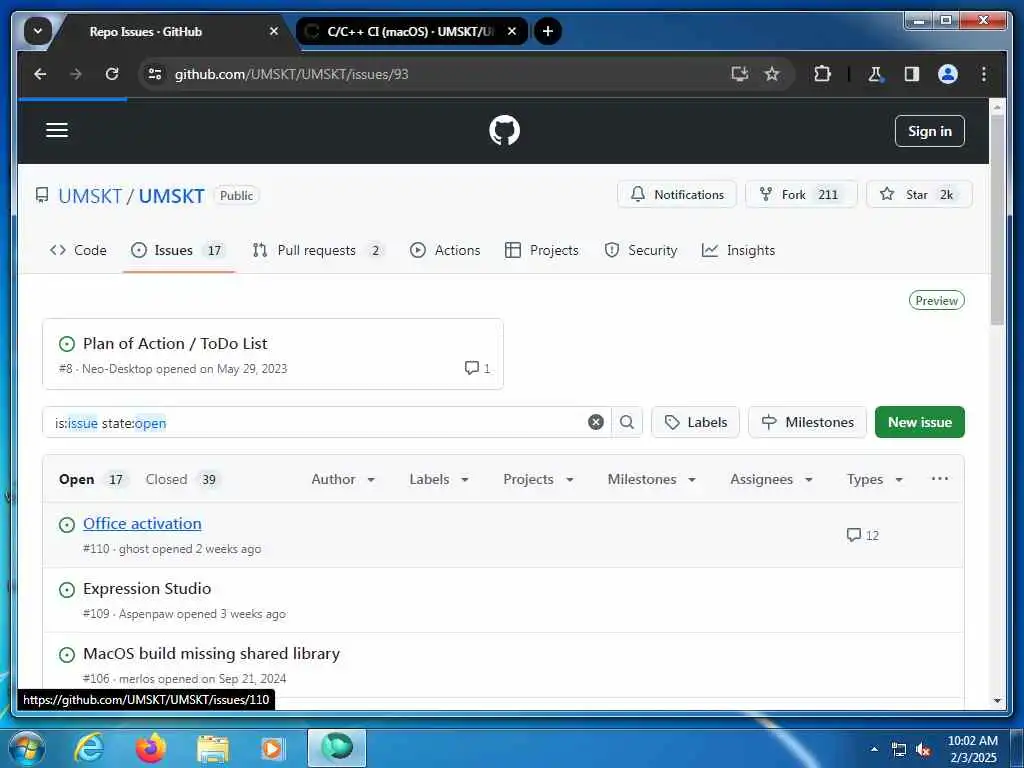Open the browser extensions puzzle icon
The image size is (1024, 768).
click(822, 74)
